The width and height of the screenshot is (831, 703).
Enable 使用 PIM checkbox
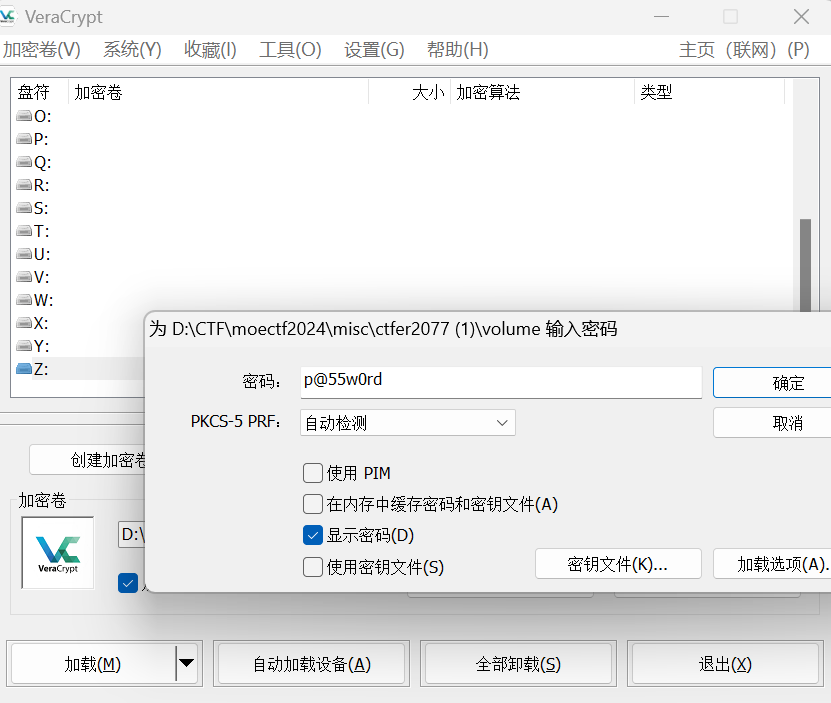313,473
